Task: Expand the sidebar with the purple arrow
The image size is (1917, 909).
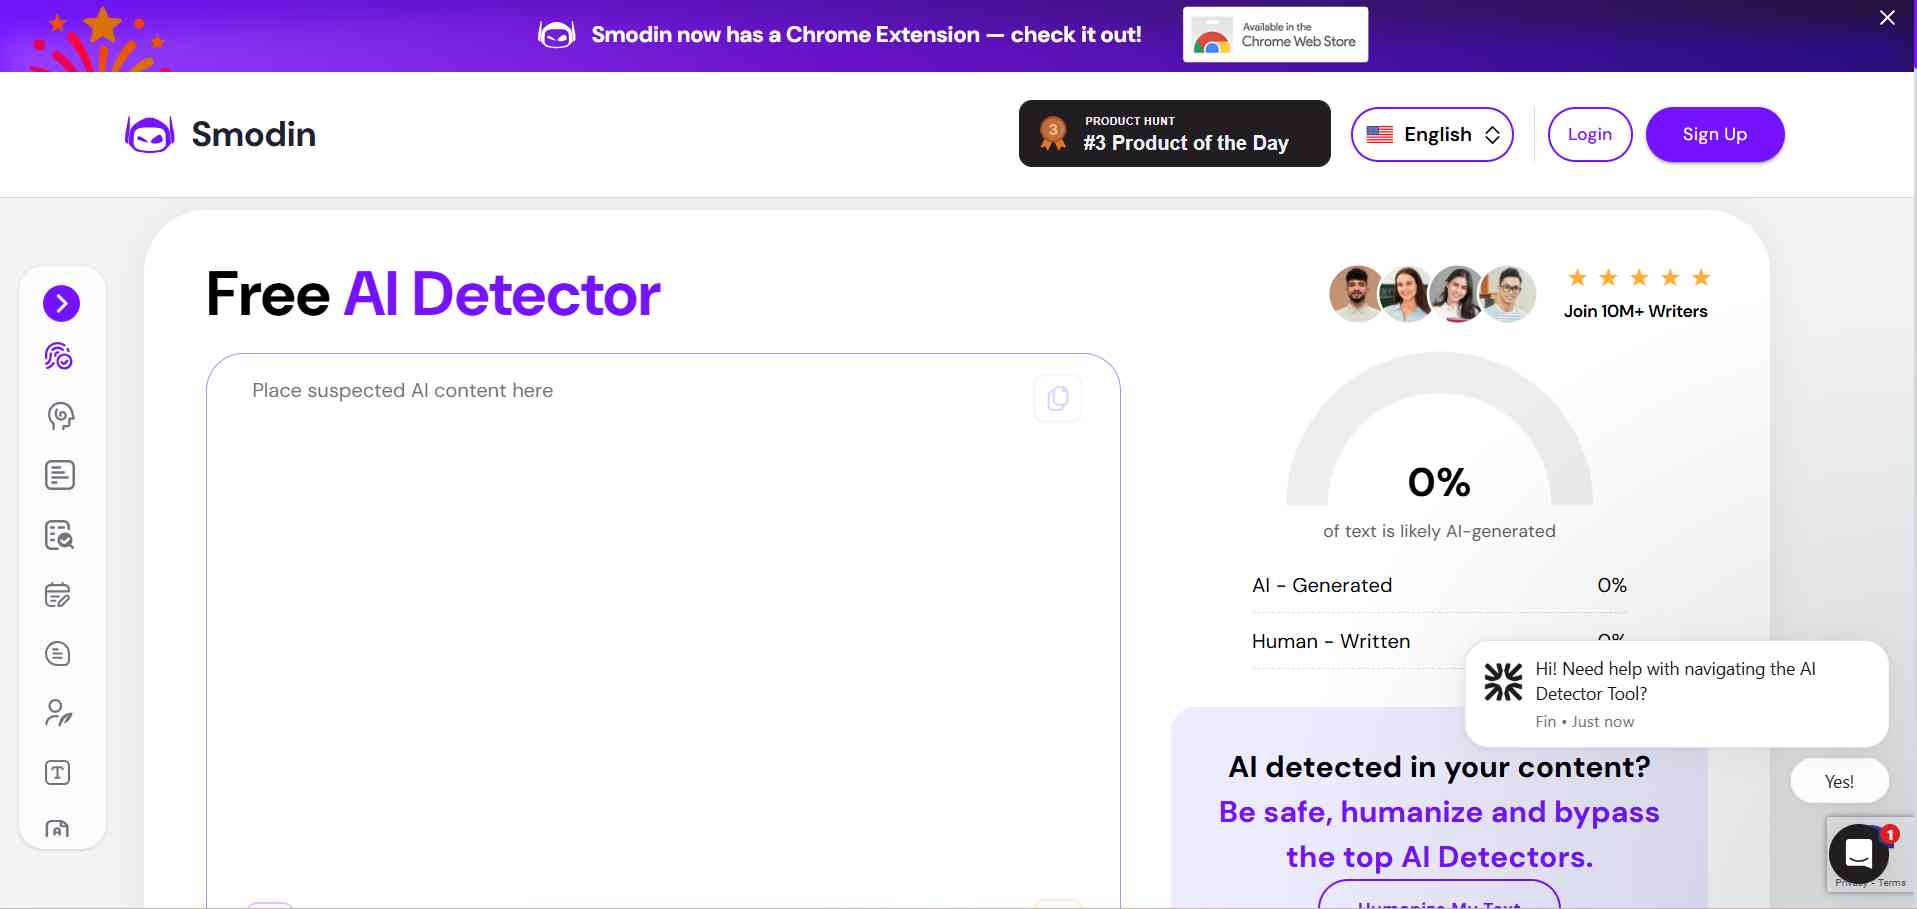Action: [61, 303]
